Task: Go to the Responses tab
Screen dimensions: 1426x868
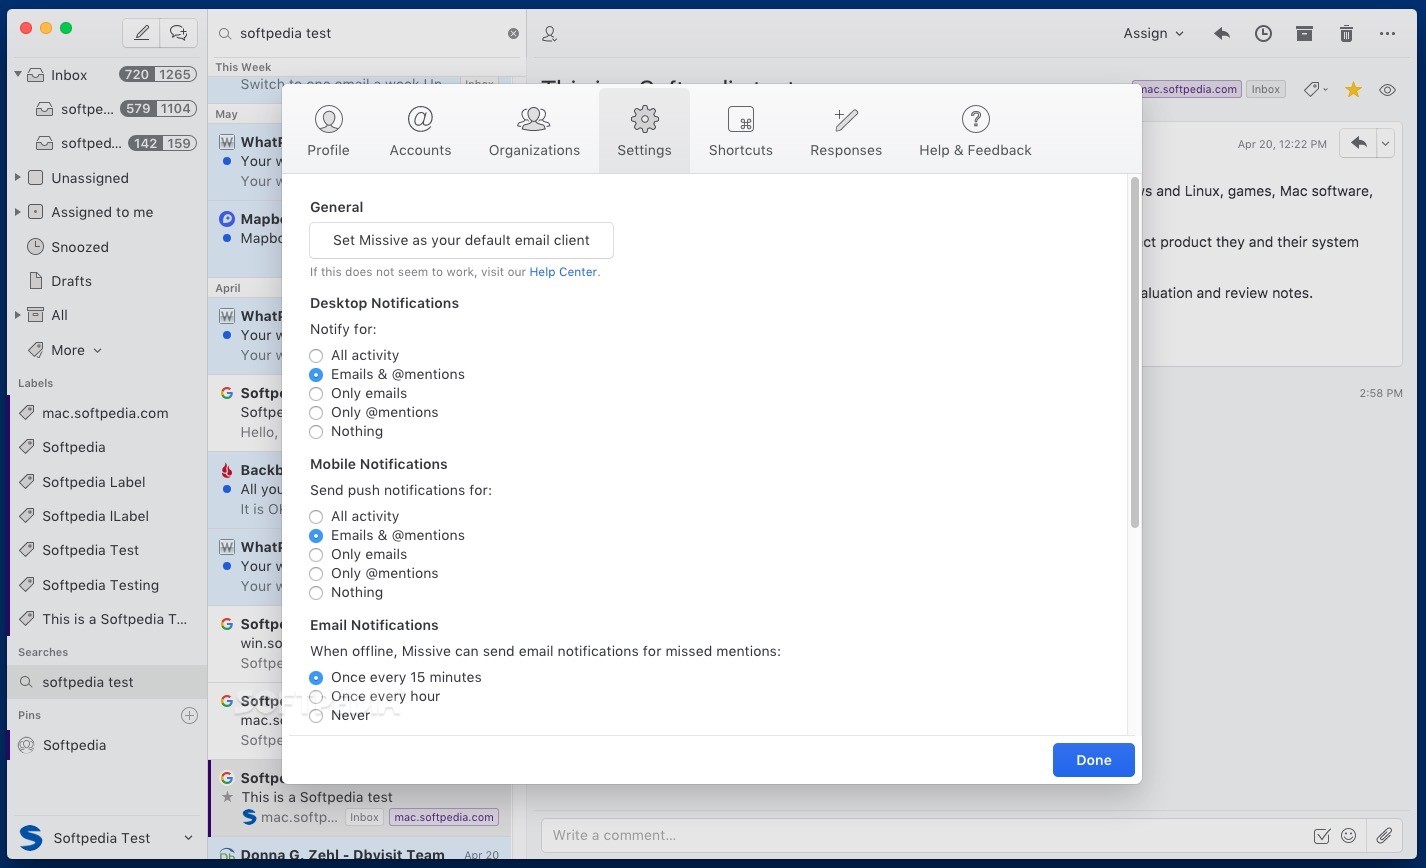Action: click(x=846, y=131)
